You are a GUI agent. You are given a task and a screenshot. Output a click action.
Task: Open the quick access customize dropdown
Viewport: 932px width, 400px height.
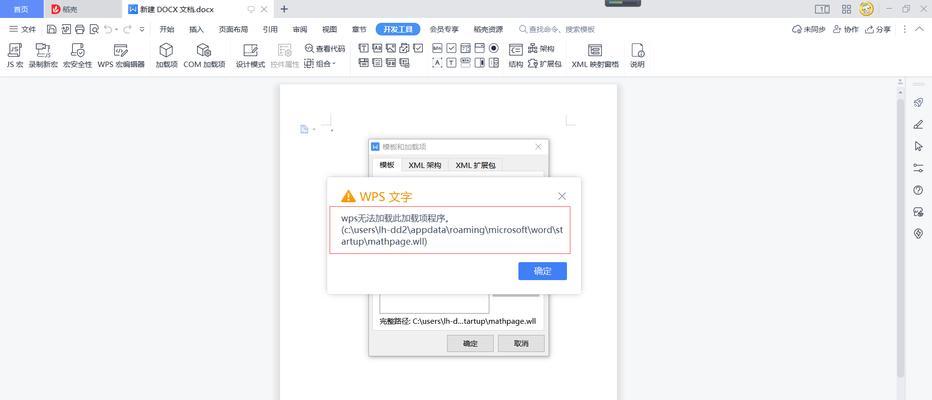(142, 29)
